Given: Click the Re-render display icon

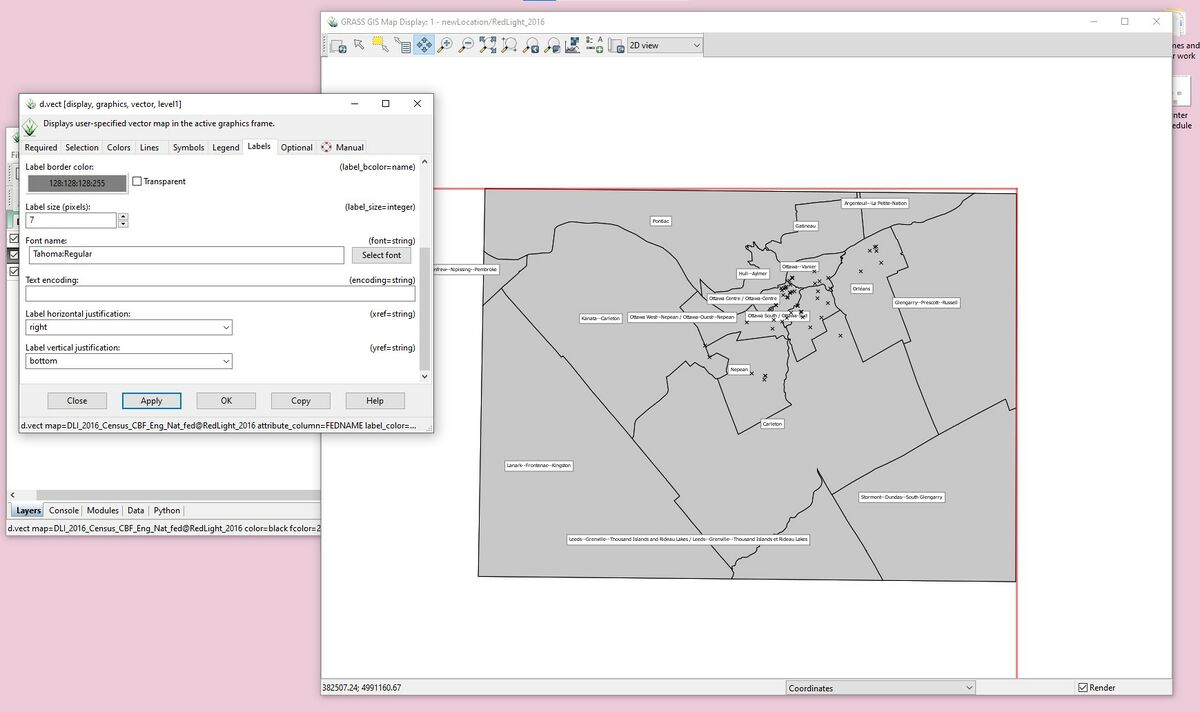Looking at the screenshot, I should tap(338, 45).
